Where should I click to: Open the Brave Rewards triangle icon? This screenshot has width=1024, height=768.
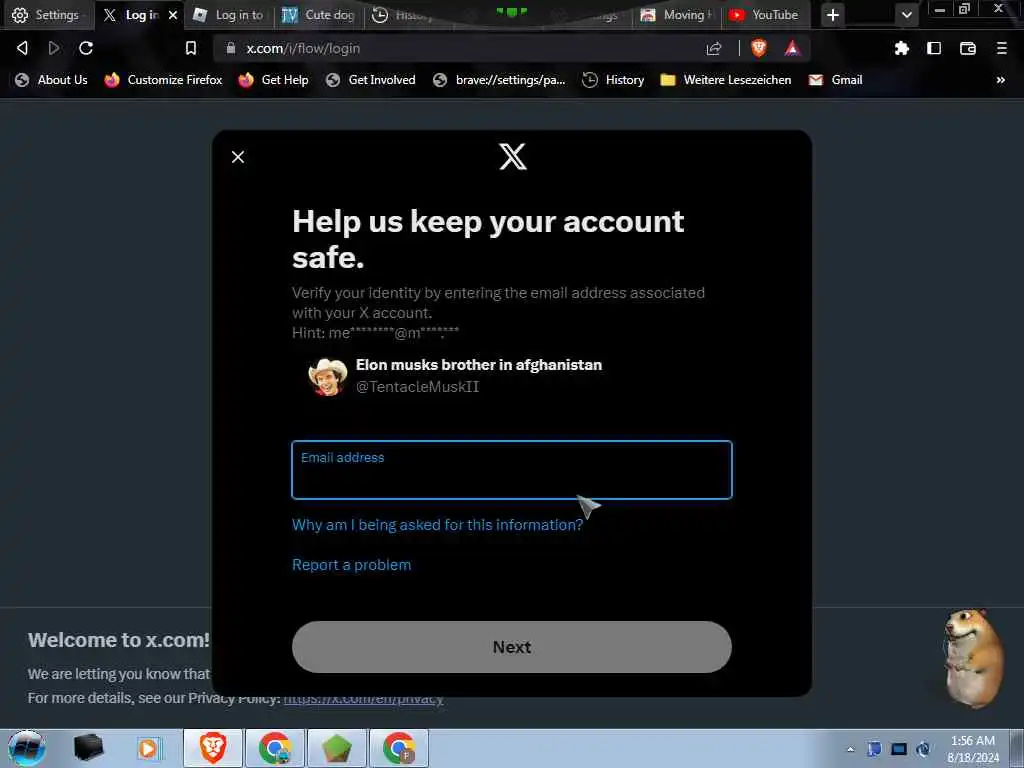[x=792, y=48]
